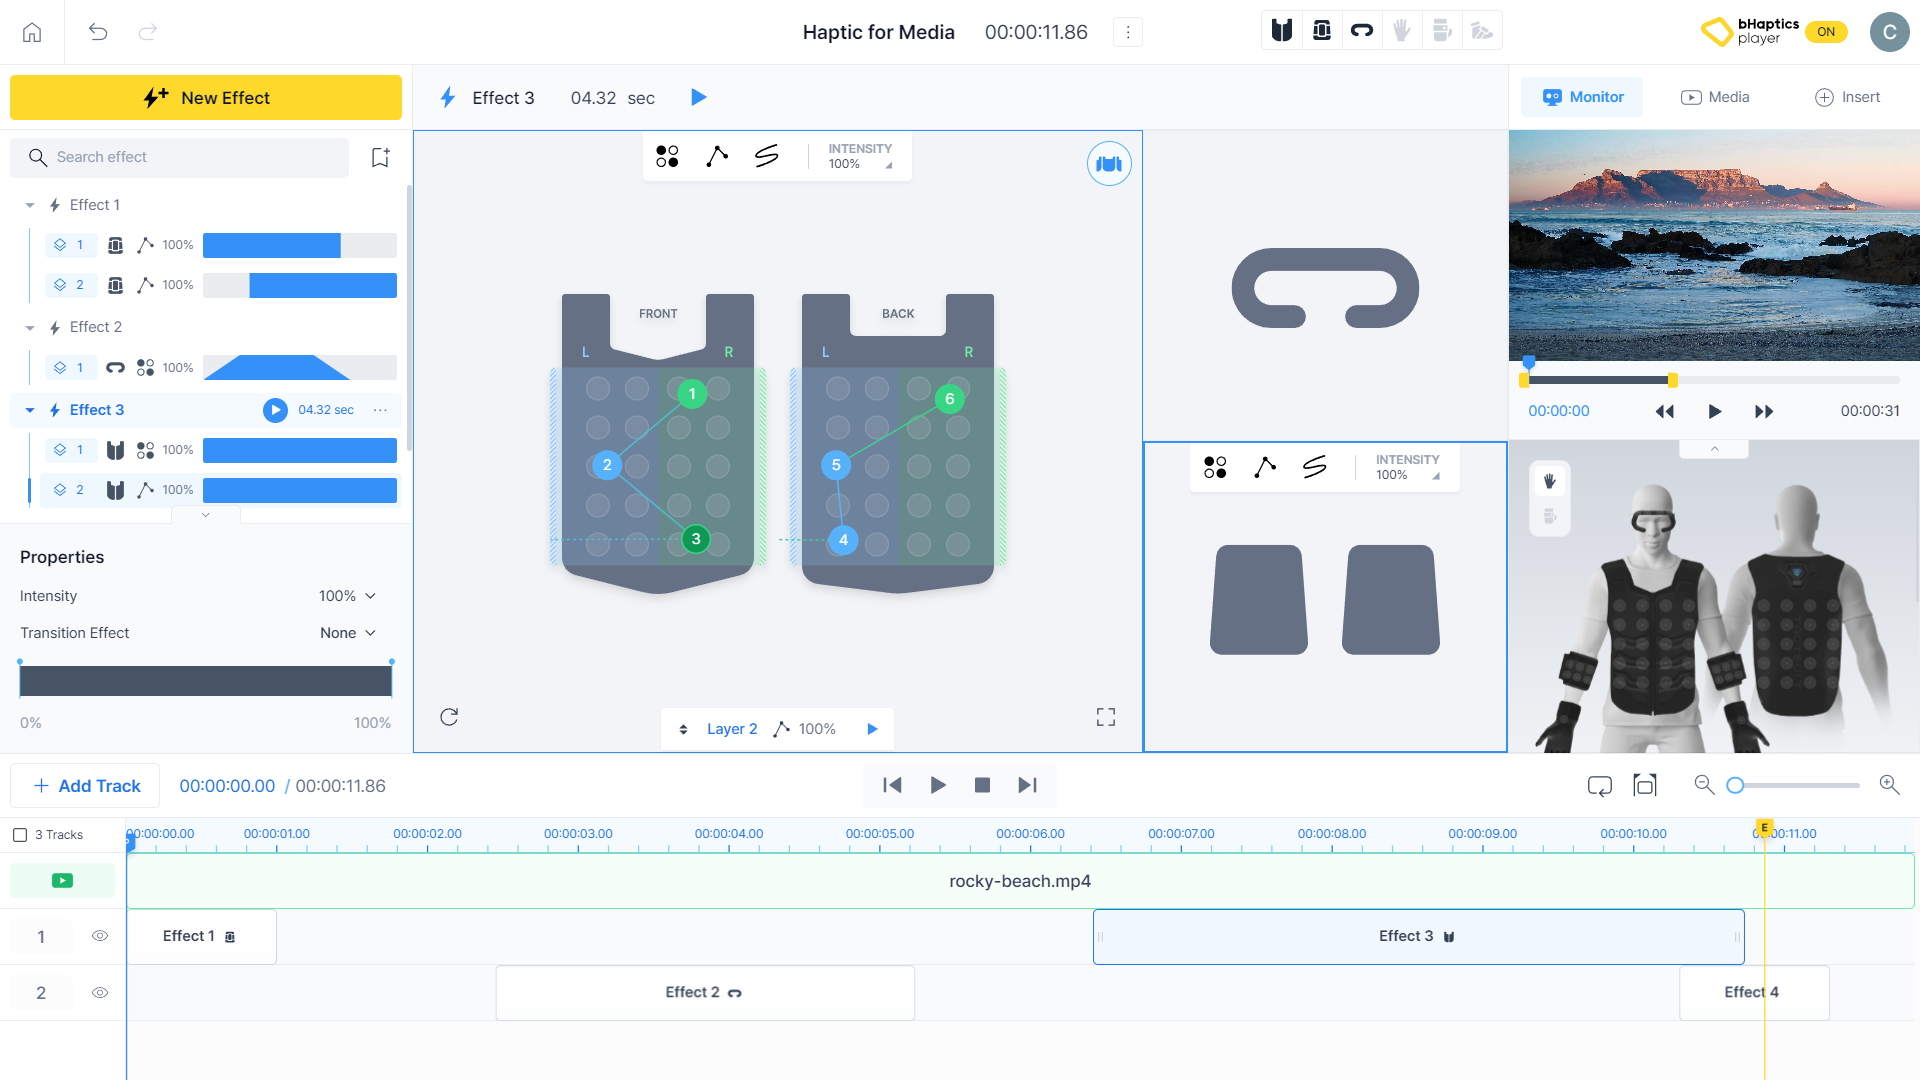Select the foot device icon in top bar
Screen dimensions: 1920x1080
pos(1482,31)
